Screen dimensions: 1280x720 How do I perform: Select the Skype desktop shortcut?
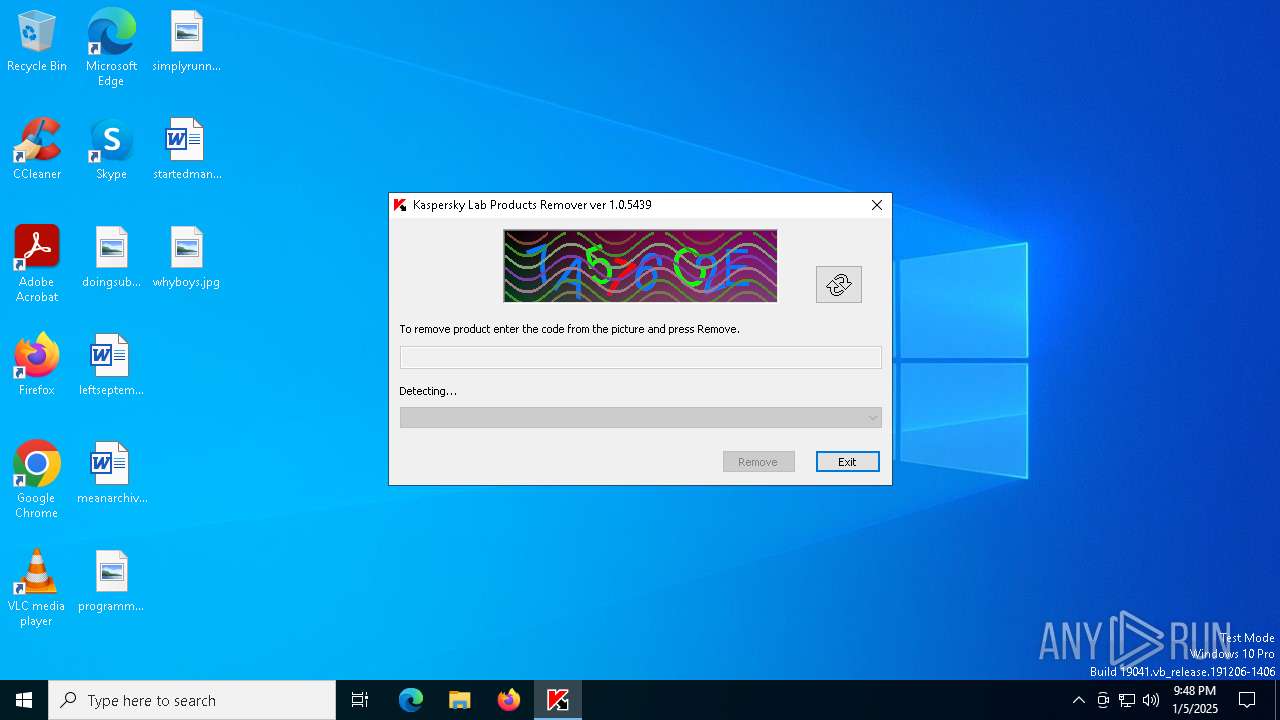(111, 150)
